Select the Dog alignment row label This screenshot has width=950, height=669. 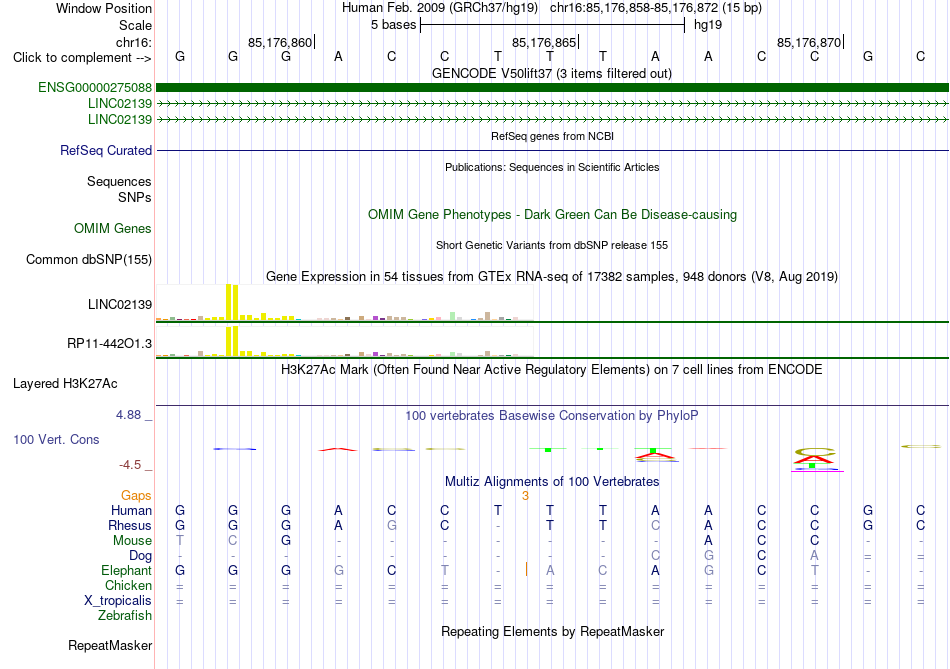[x=140, y=556]
